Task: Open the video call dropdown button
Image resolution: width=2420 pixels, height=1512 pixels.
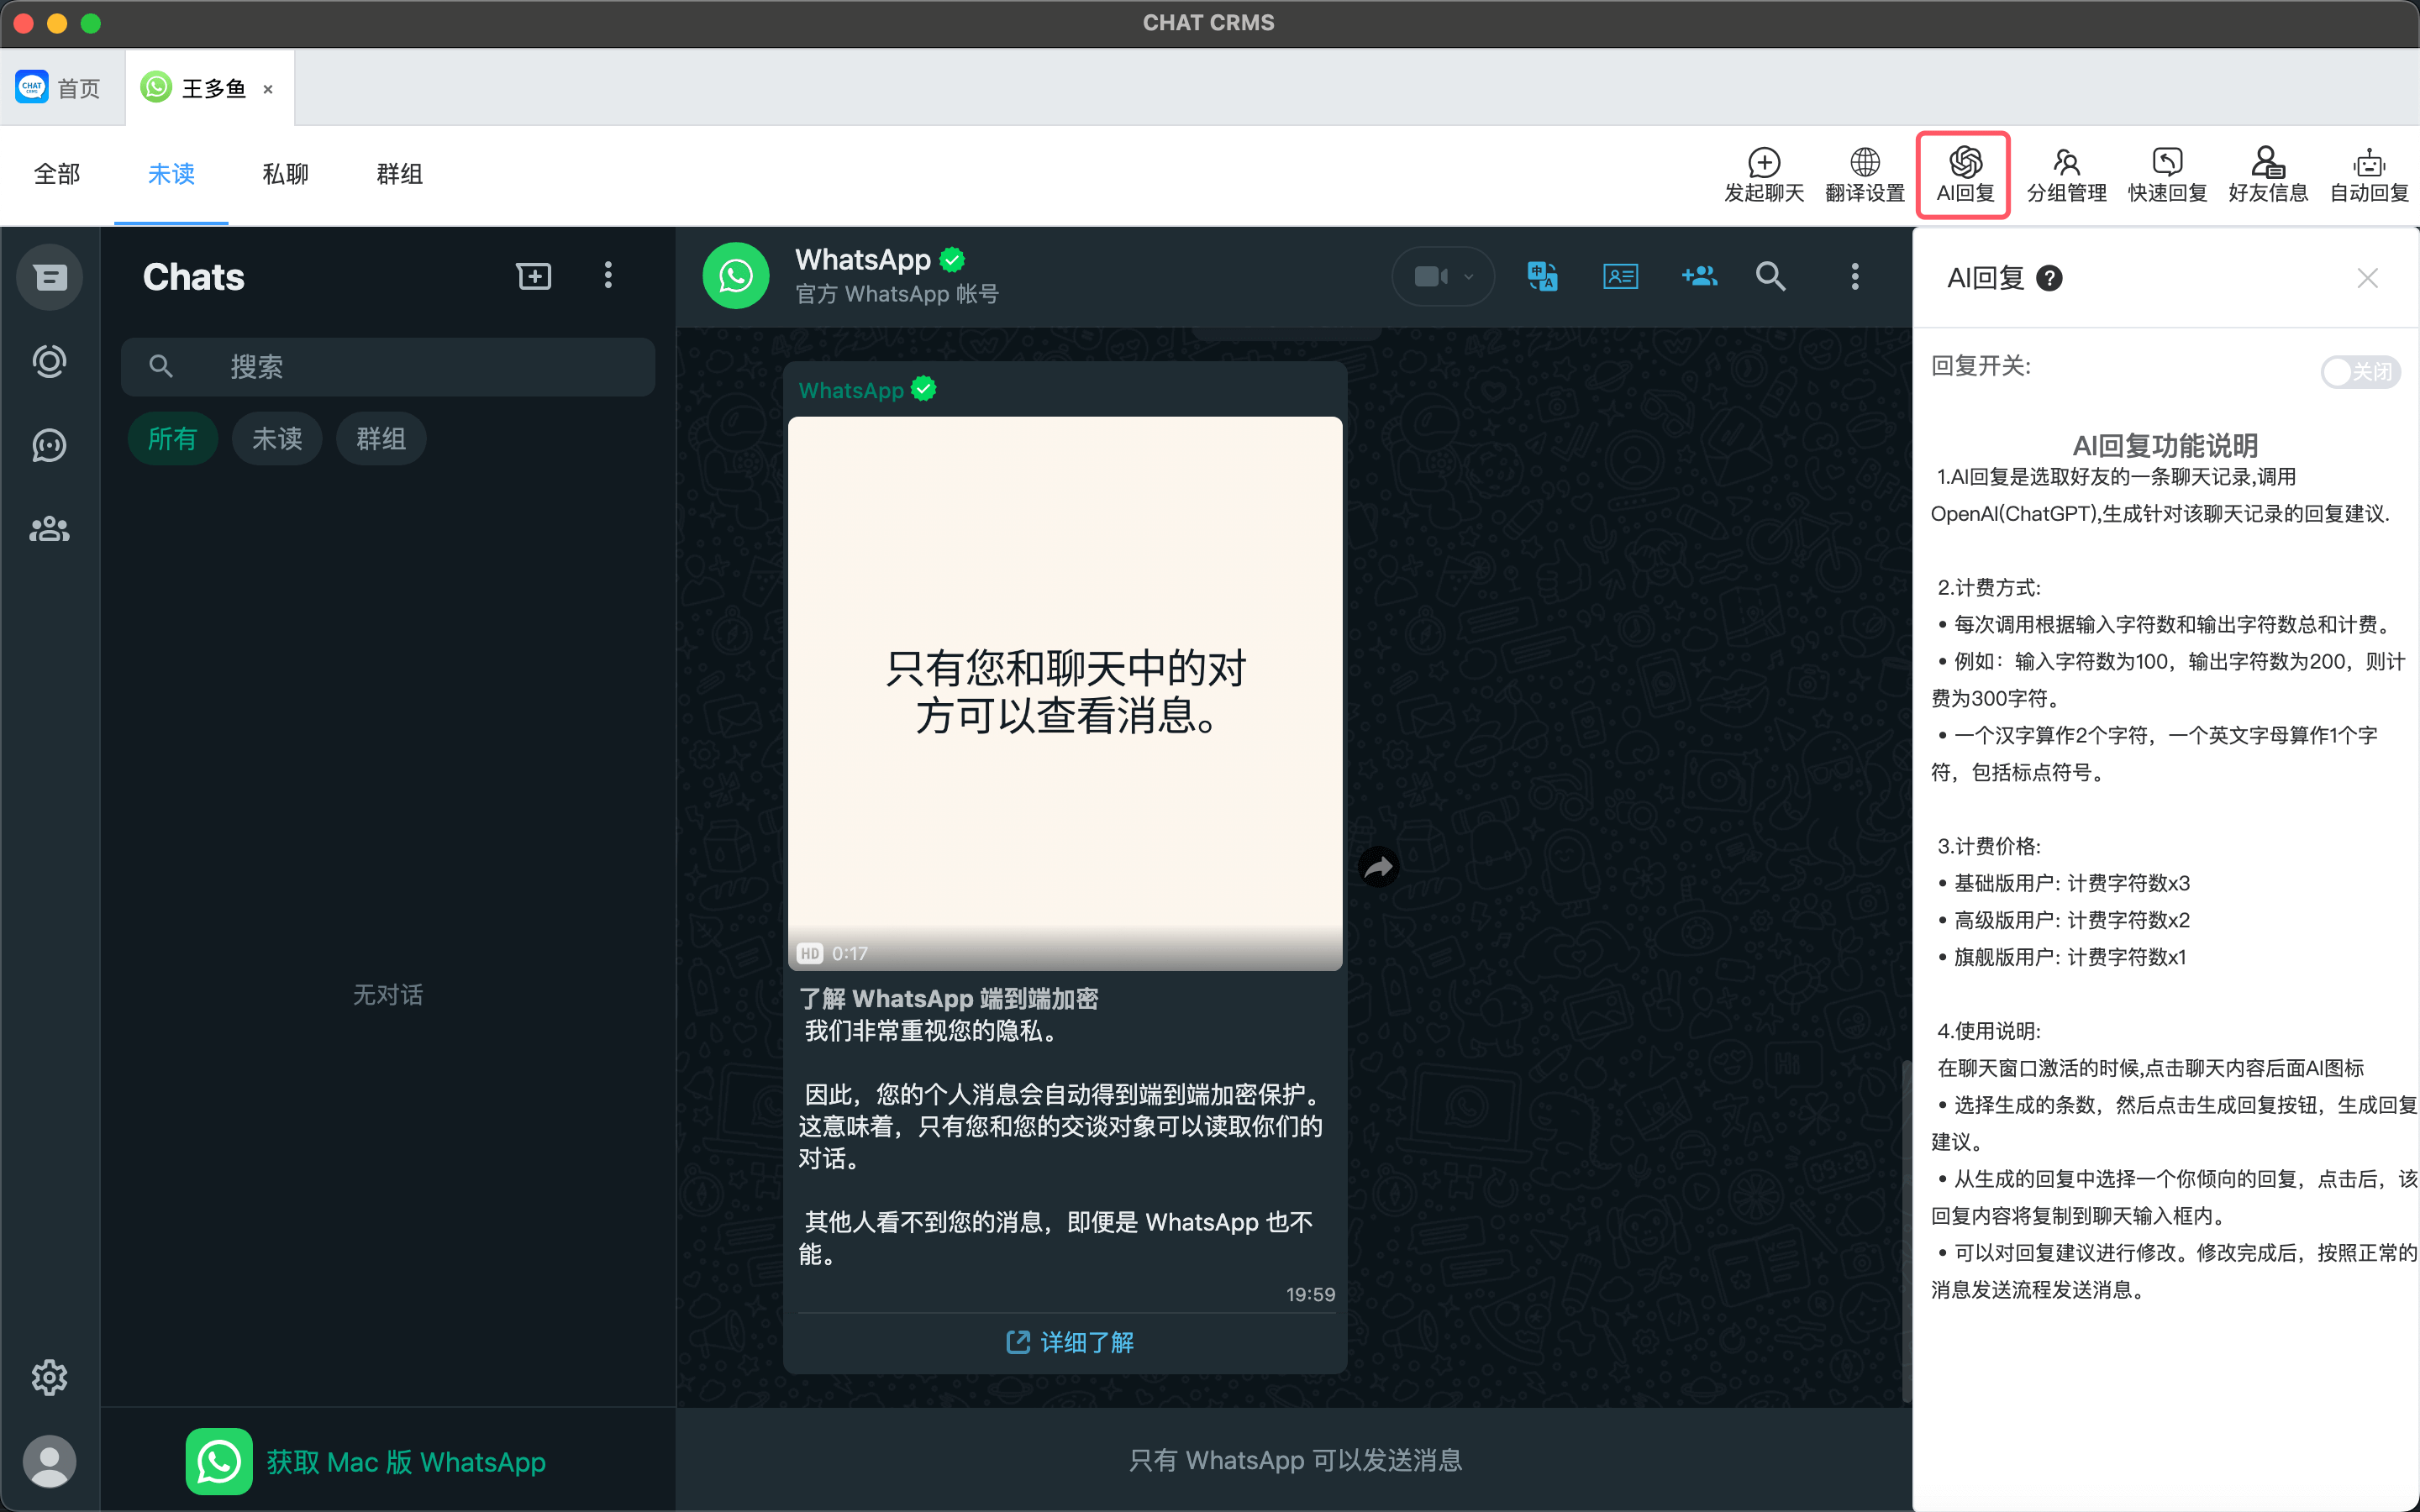Action: (1443, 276)
